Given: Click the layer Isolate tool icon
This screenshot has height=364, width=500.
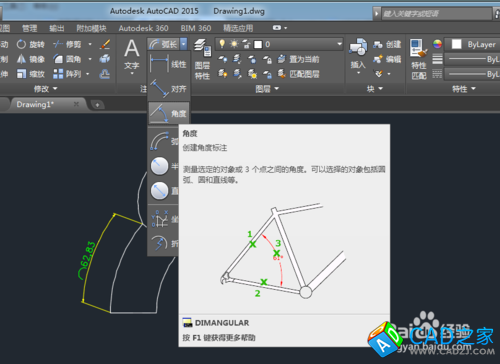Looking at the screenshot, I should (237, 59).
